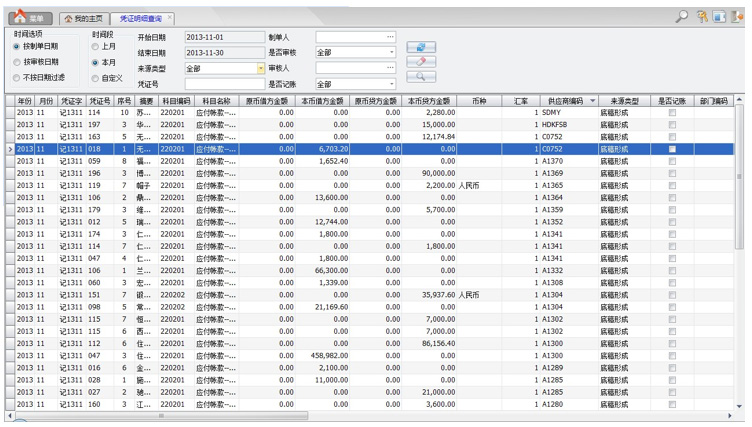Select the amount cell 13,600.00
Viewport: 752px width, 427px height.
coord(322,198)
